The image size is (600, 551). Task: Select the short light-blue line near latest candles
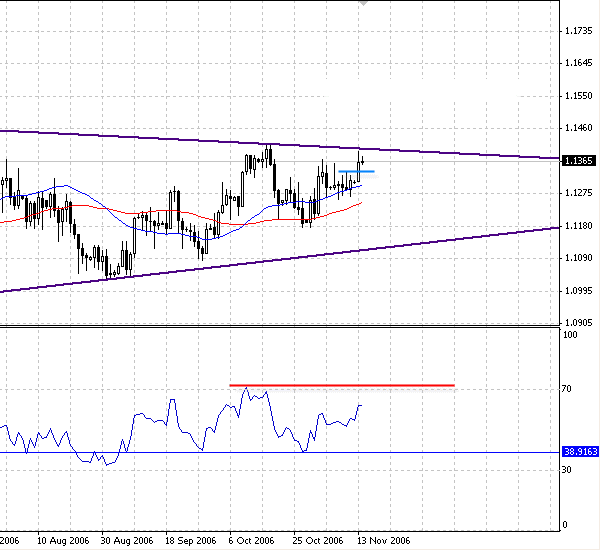click(x=356, y=171)
